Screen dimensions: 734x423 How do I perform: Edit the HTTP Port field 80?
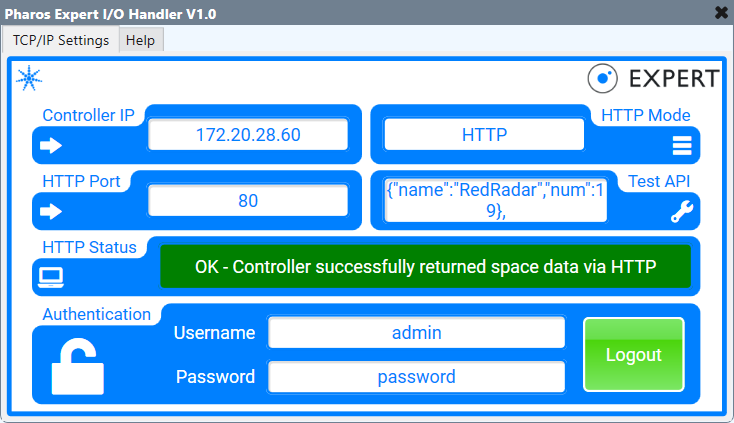[x=248, y=201]
